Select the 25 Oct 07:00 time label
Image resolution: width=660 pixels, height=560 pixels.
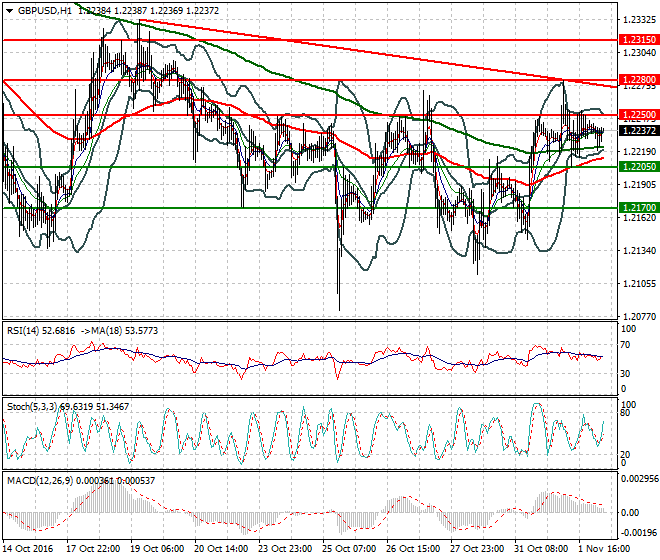[x=349, y=549]
